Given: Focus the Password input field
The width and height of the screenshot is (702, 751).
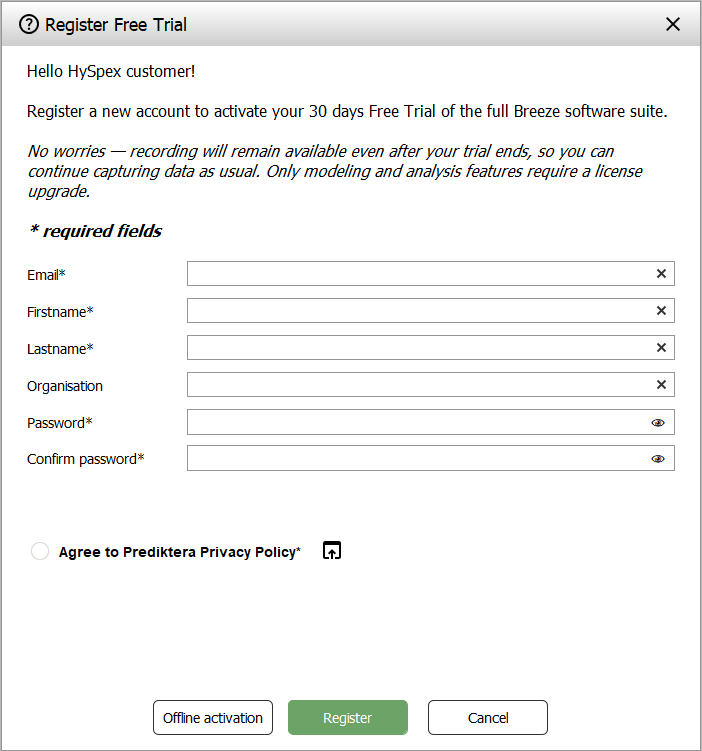Looking at the screenshot, I should coord(415,422).
